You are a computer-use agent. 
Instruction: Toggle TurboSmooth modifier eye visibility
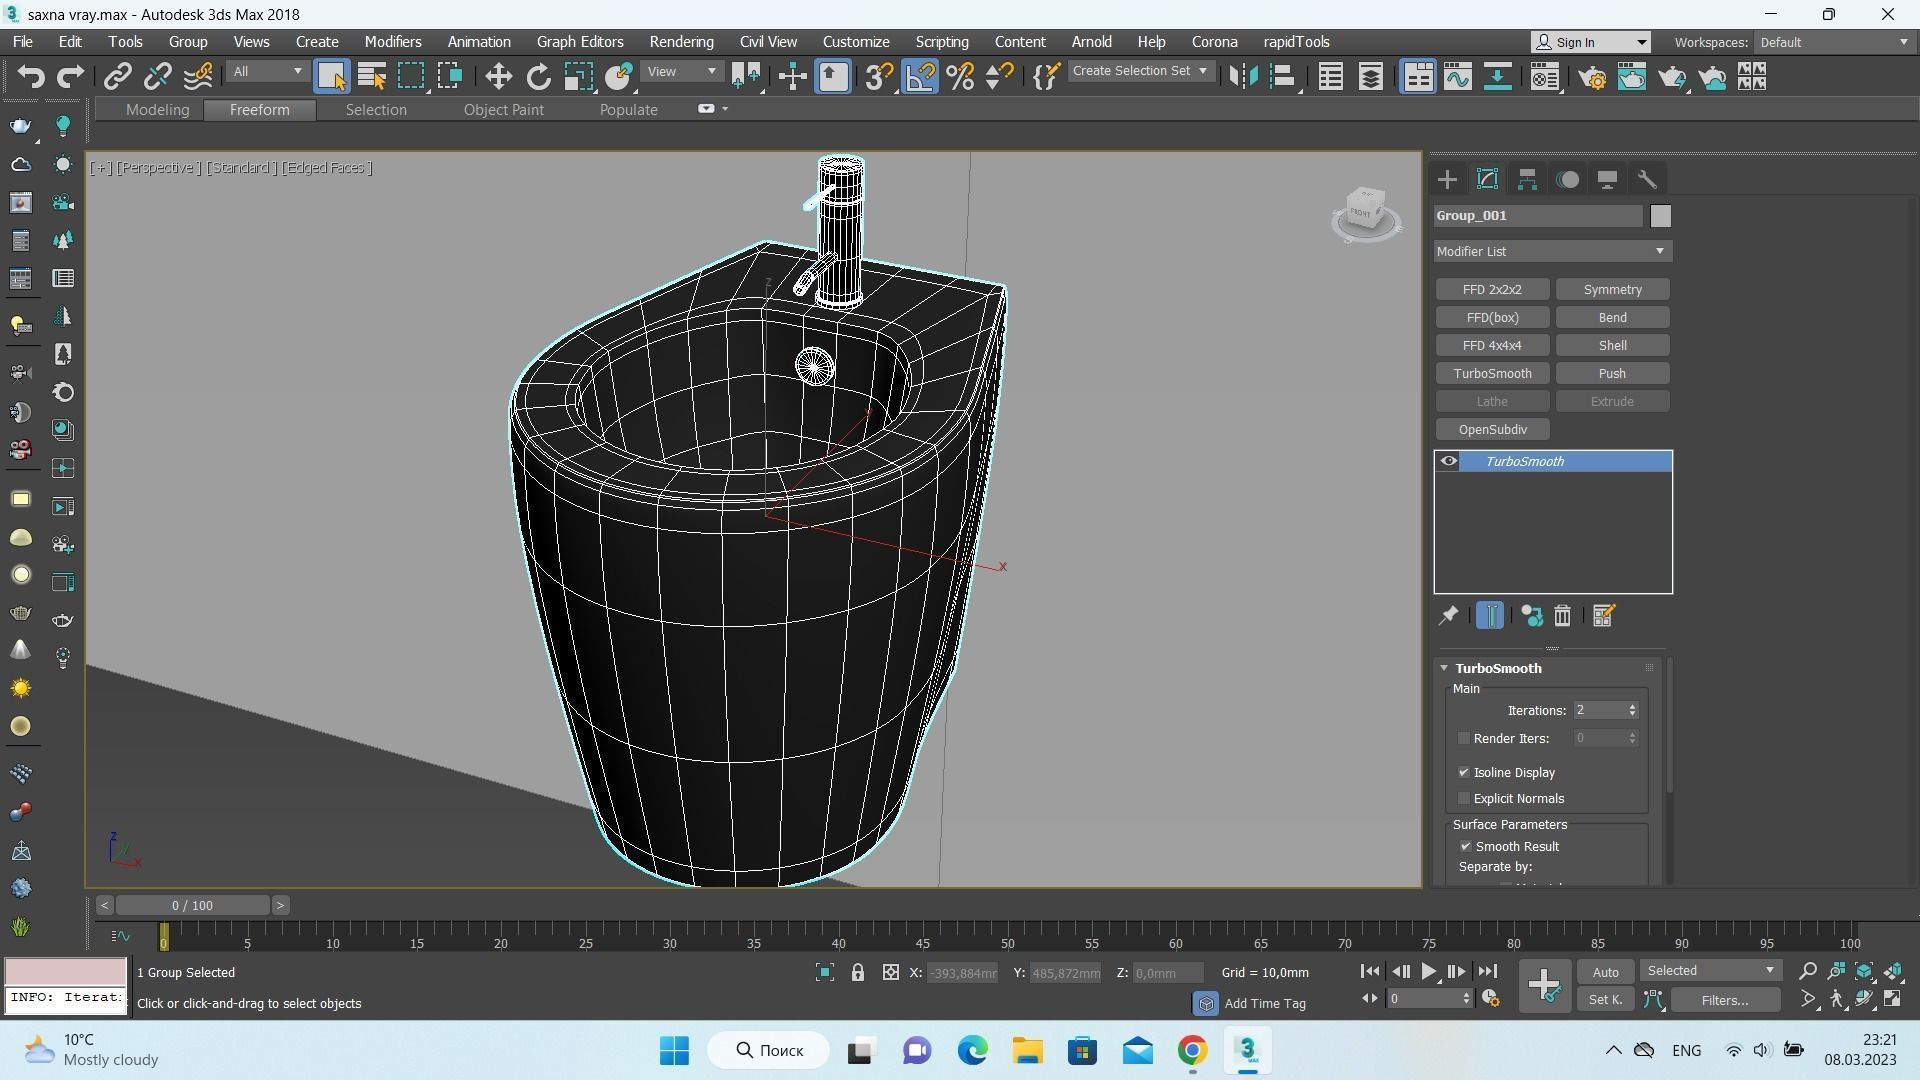[1448, 461]
